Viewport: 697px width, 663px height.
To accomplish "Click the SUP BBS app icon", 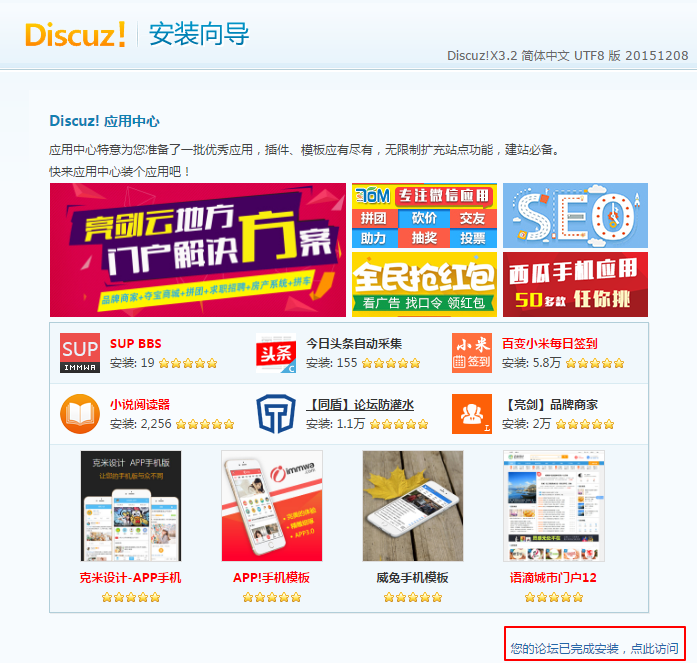I will tap(80, 353).
